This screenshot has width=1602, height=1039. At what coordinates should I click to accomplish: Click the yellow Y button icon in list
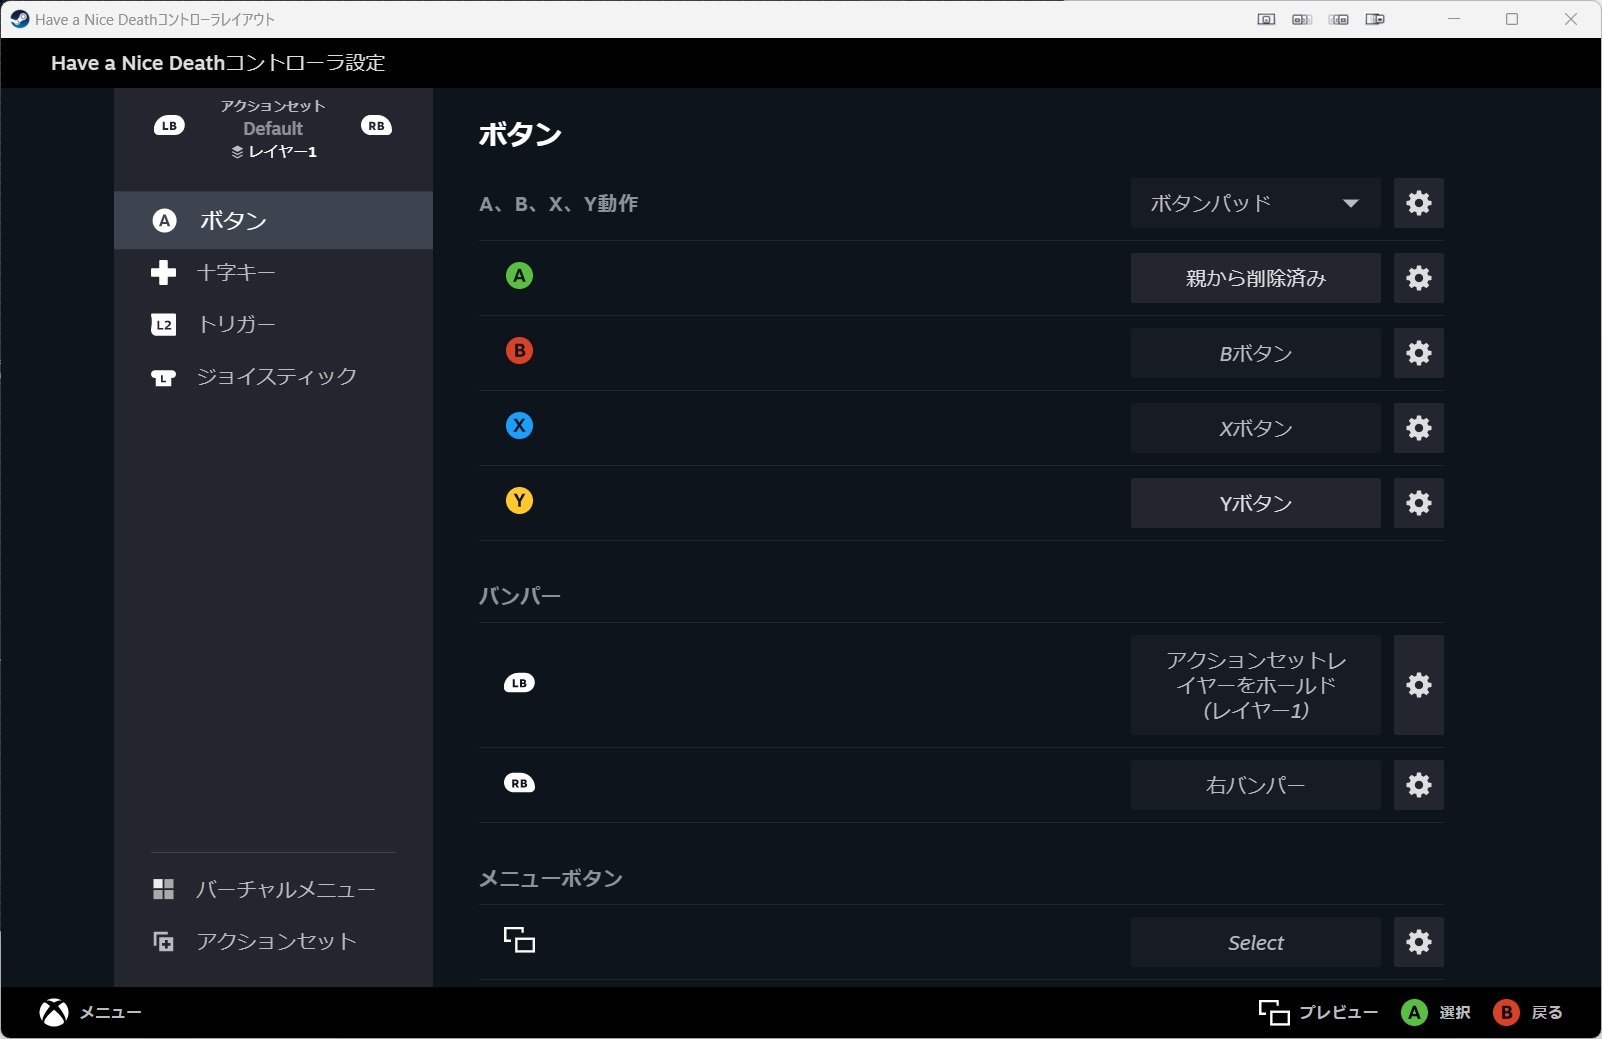pyautogui.click(x=519, y=501)
